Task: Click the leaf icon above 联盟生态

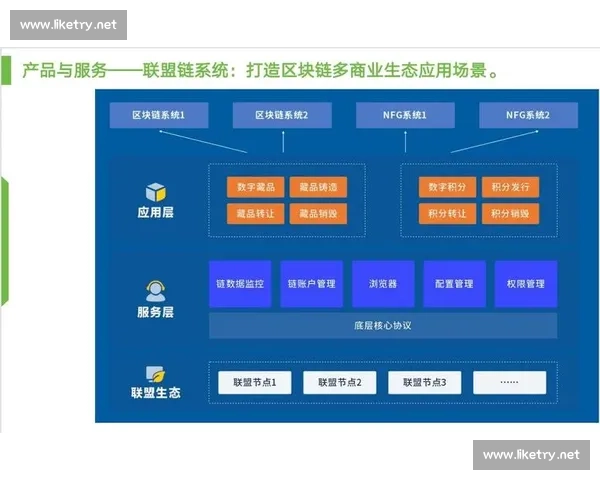Action: click(x=155, y=374)
